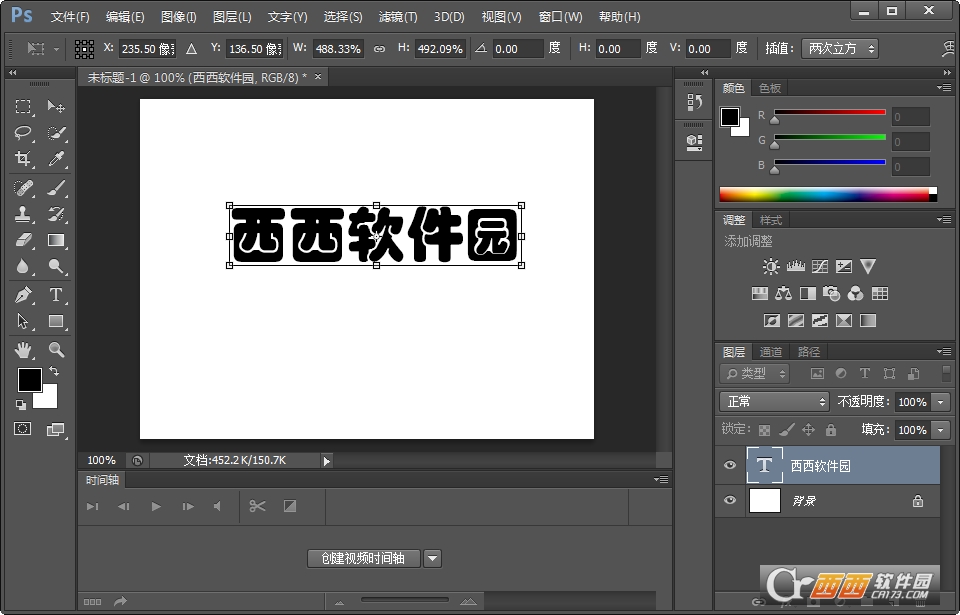Add a Levels adjustment from the 调整 panel

pyautogui.click(x=796, y=266)
